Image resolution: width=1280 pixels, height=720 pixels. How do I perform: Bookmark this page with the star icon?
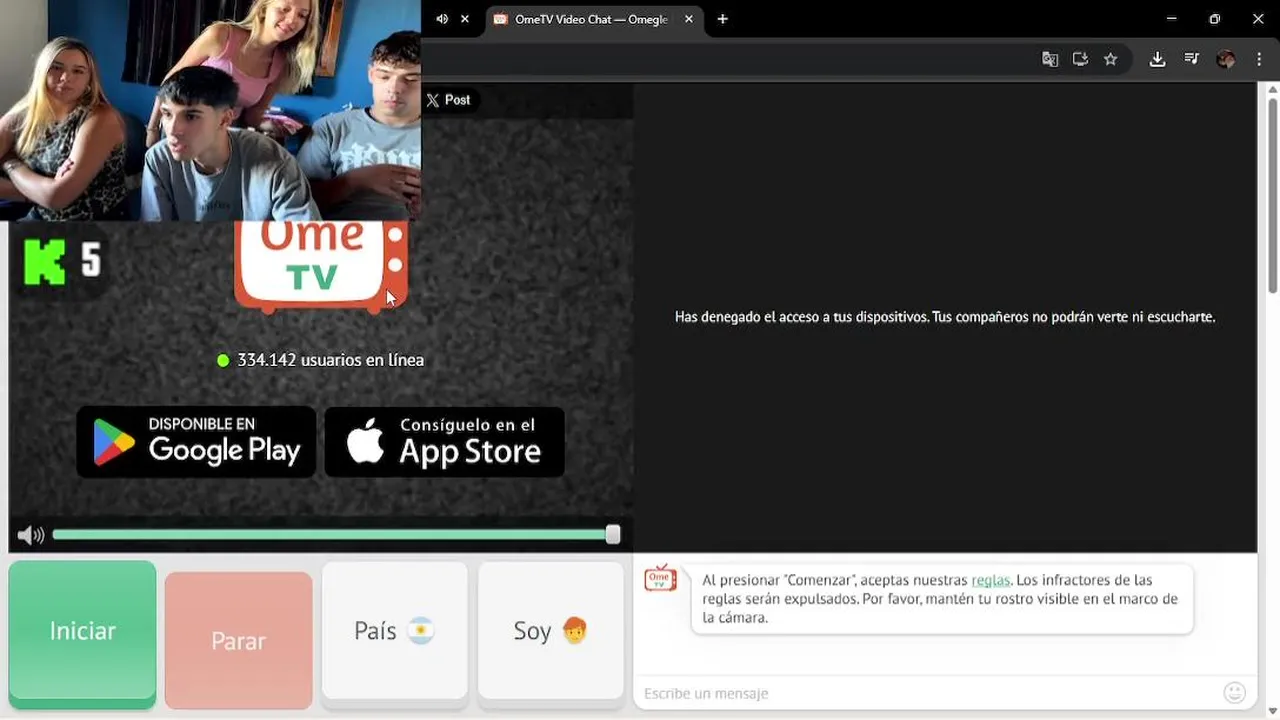[1110, 59]
